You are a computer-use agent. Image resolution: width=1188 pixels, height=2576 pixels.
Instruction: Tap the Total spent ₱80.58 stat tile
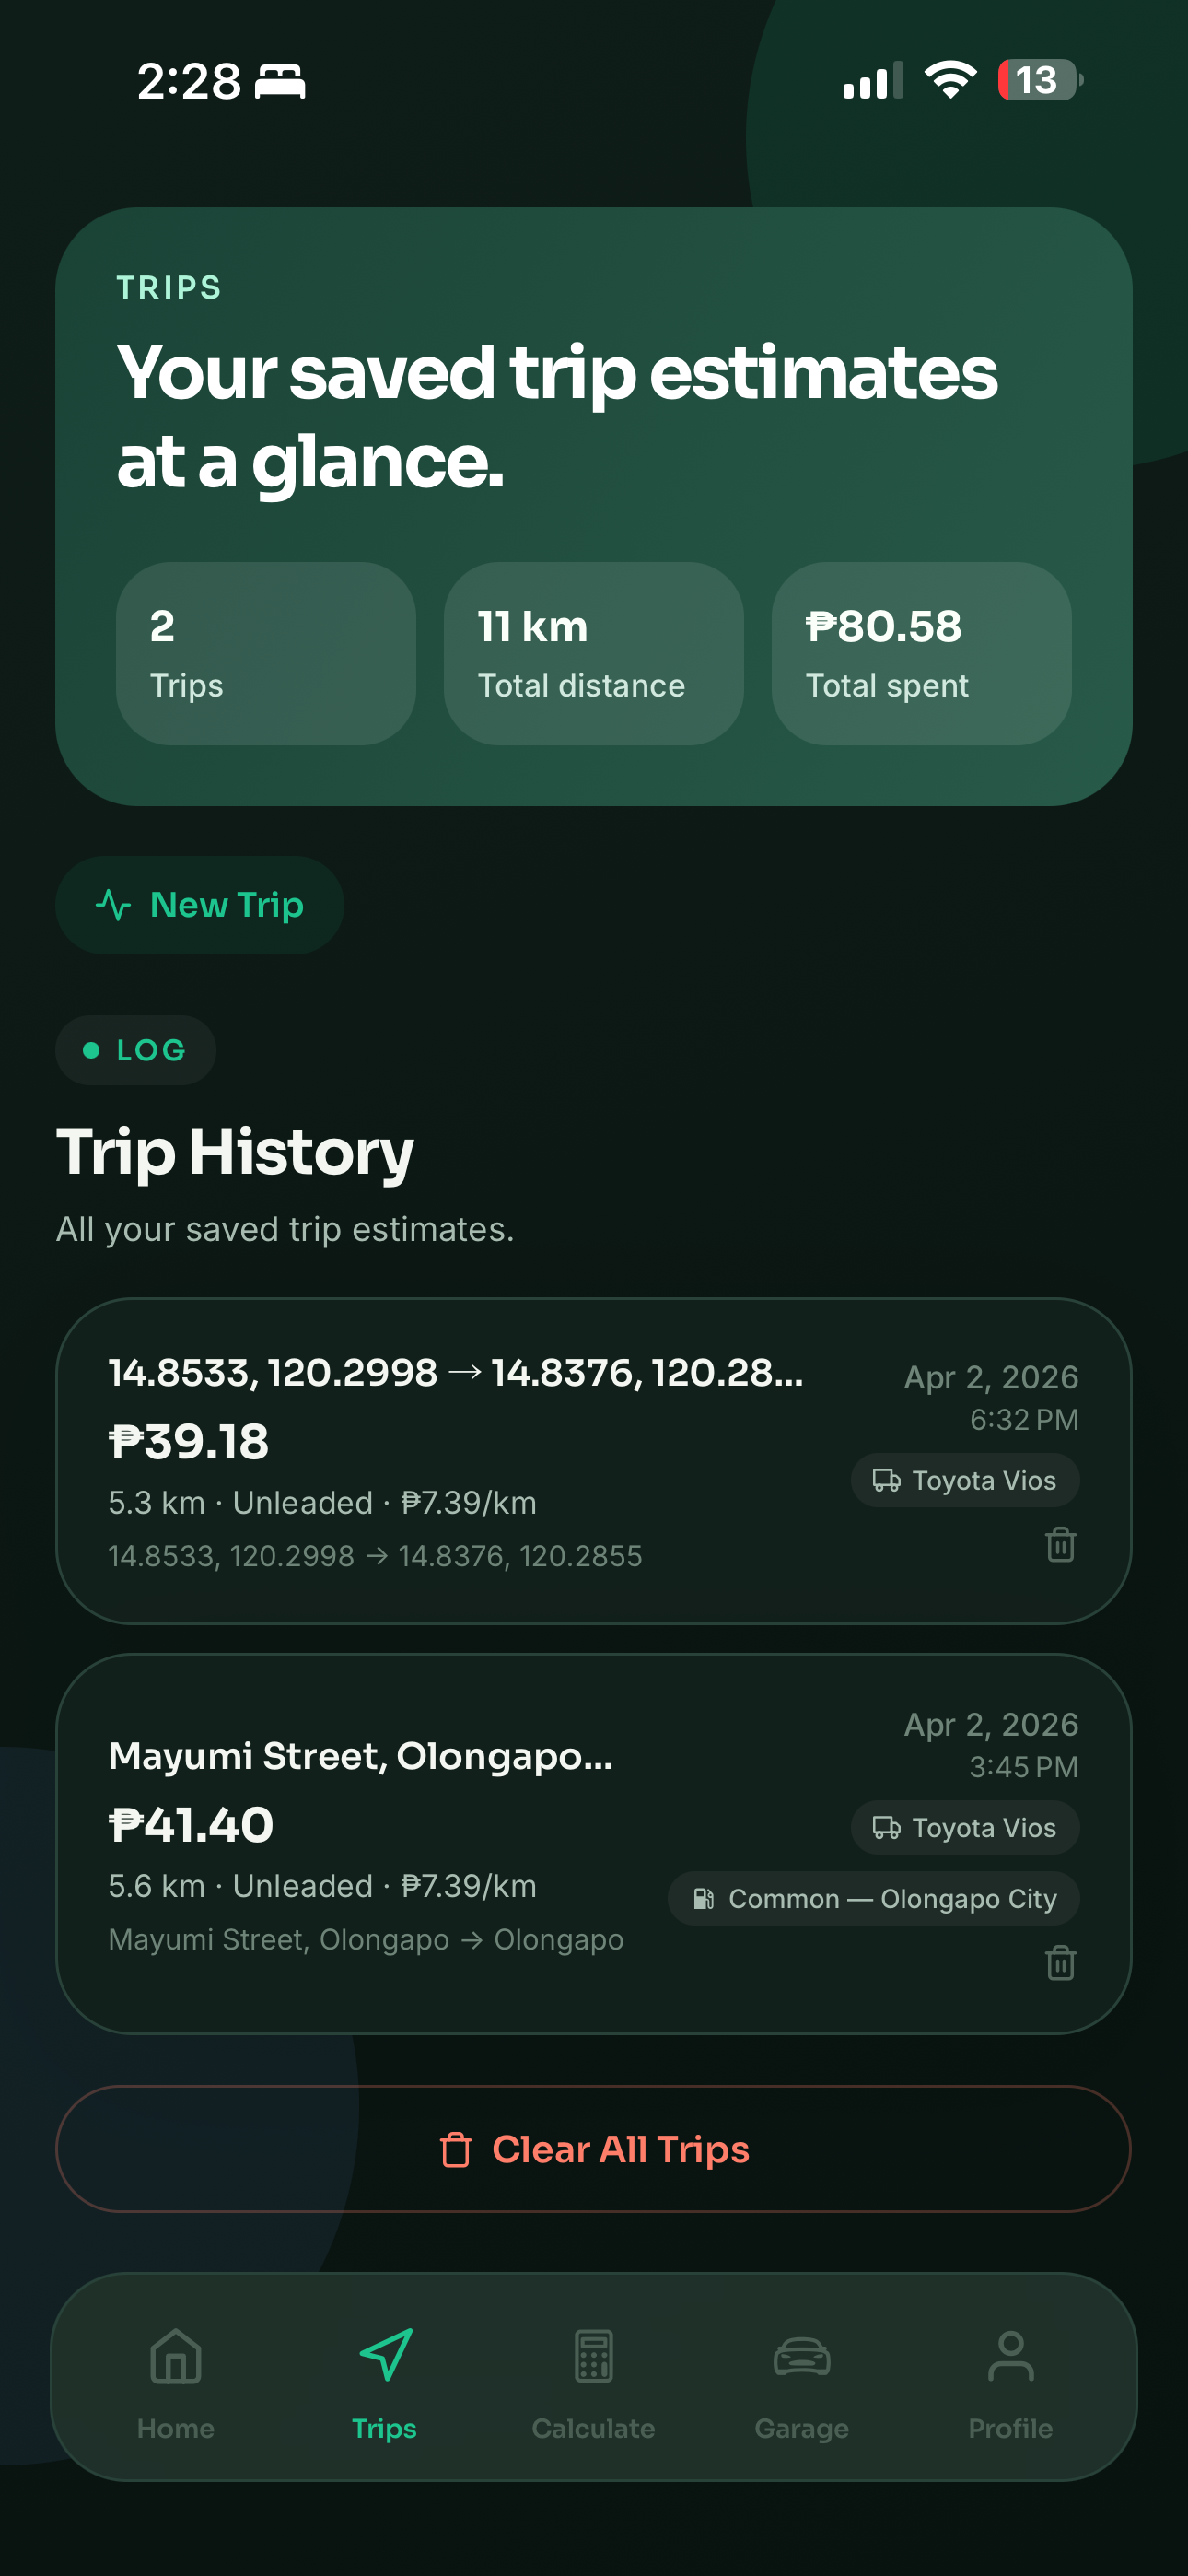point(921,653)
